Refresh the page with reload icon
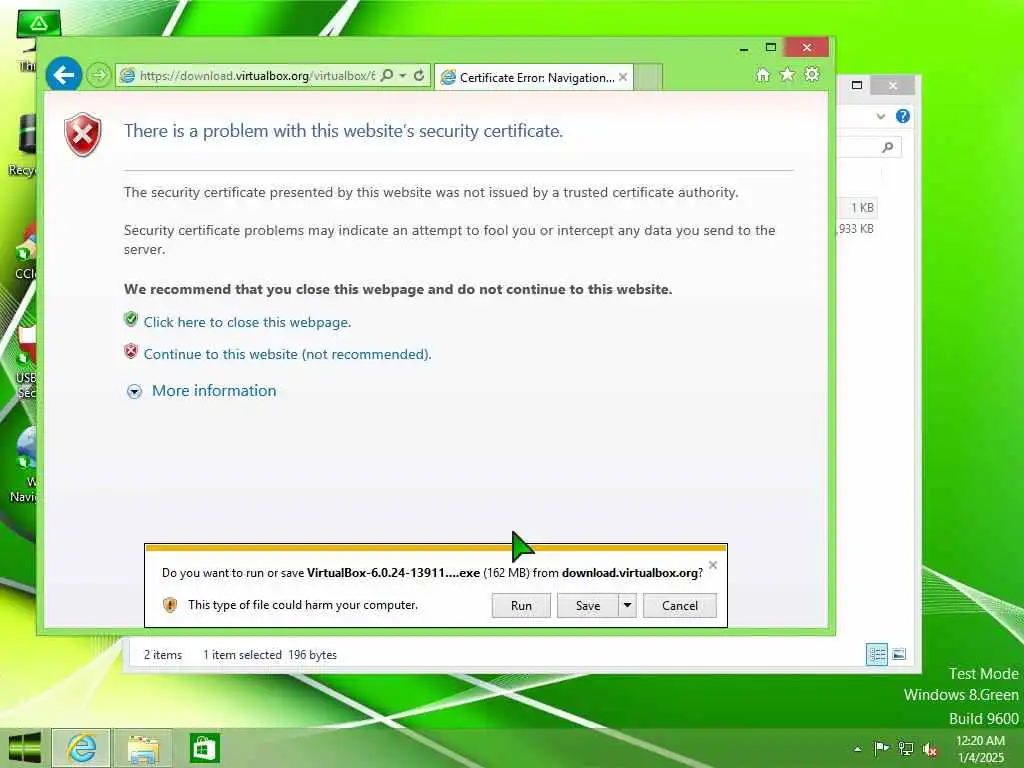Screen dimensions: 1024x768 419,75
